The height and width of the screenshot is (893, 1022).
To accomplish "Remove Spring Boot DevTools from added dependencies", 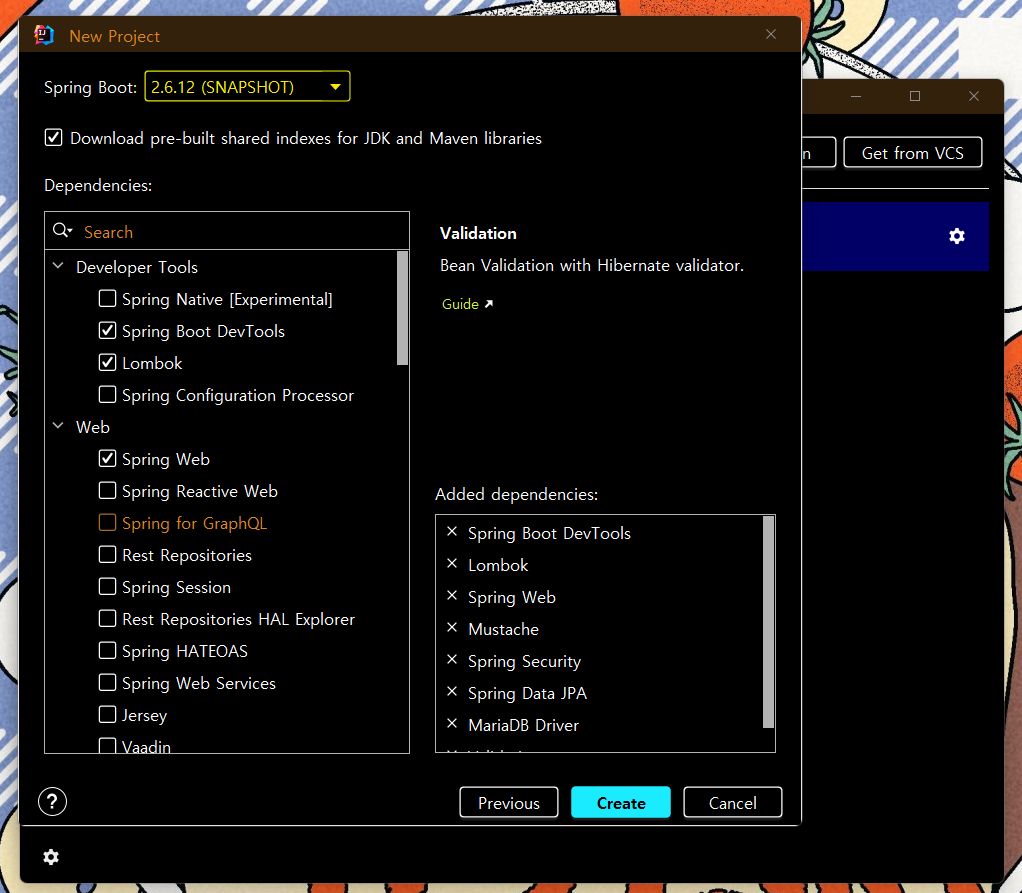I will click(452, 532).
